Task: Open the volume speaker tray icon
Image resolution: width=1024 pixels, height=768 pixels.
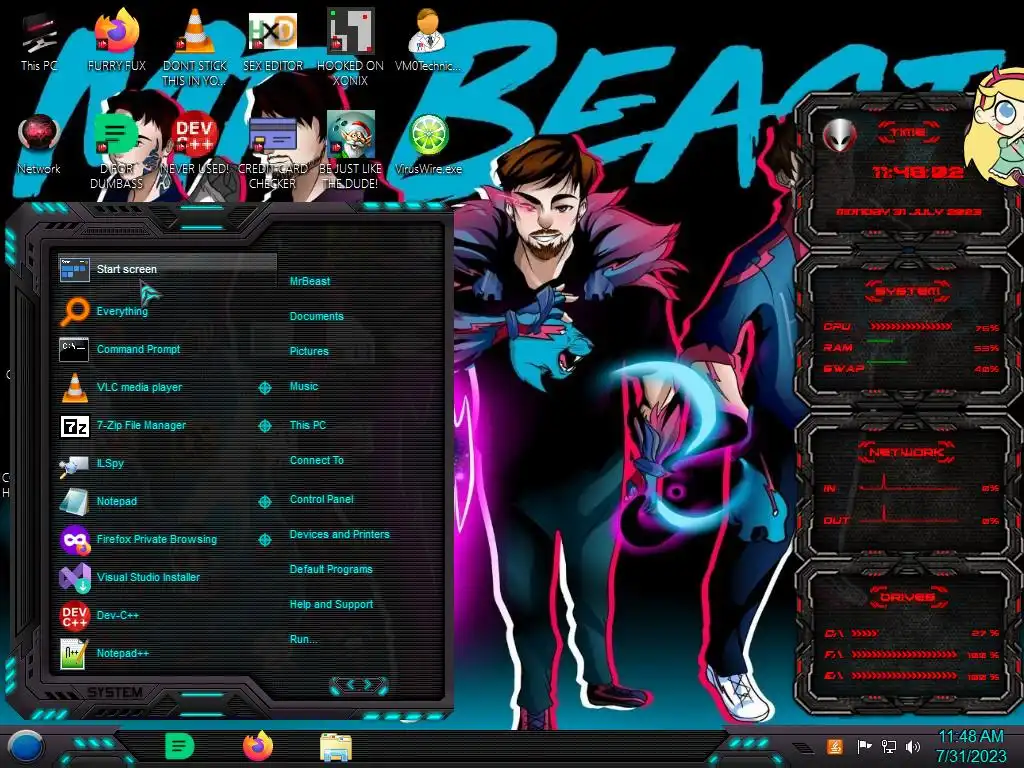Action: [x=913, y=746]
